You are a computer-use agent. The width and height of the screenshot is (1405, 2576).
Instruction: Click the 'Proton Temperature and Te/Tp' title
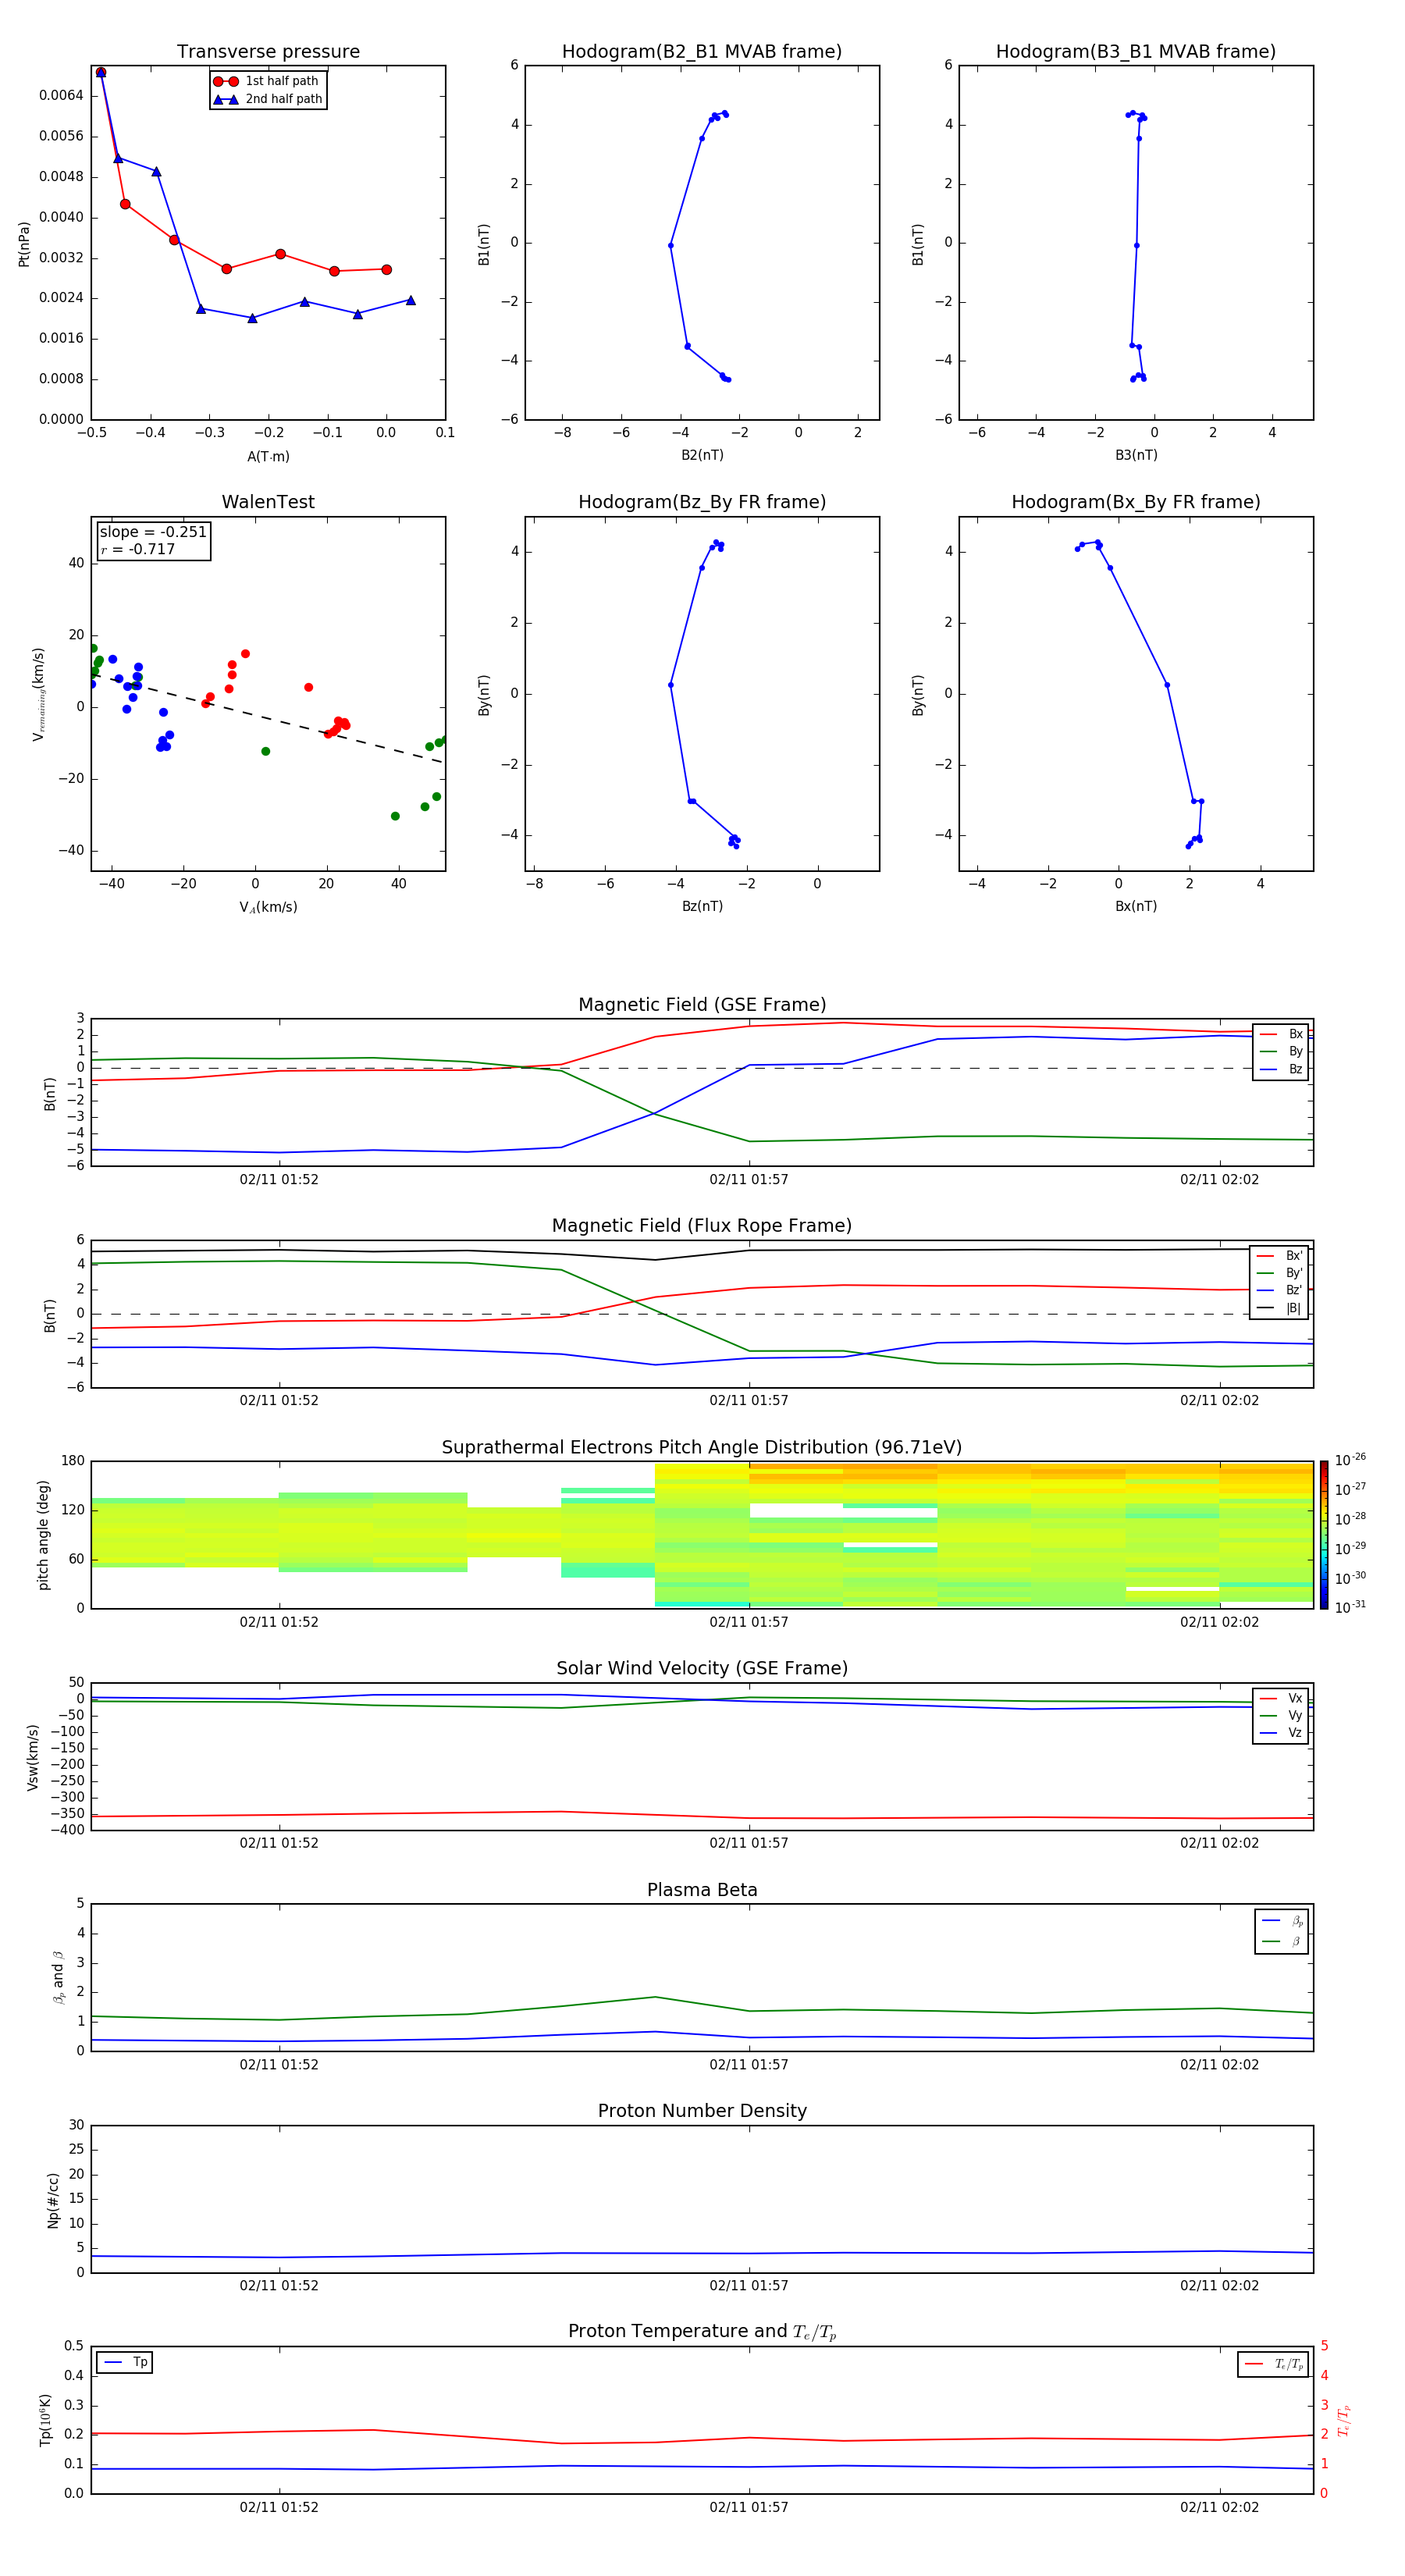tap(702, 2331)
